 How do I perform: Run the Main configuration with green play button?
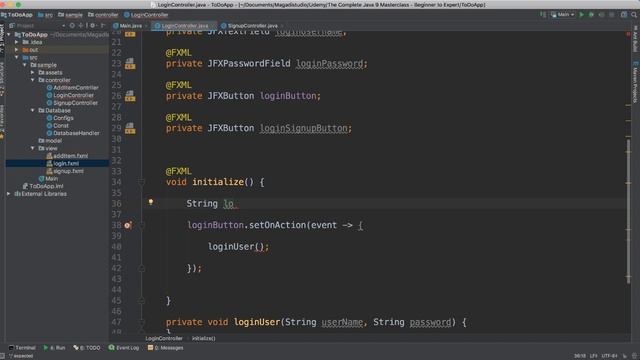[582, 15]
